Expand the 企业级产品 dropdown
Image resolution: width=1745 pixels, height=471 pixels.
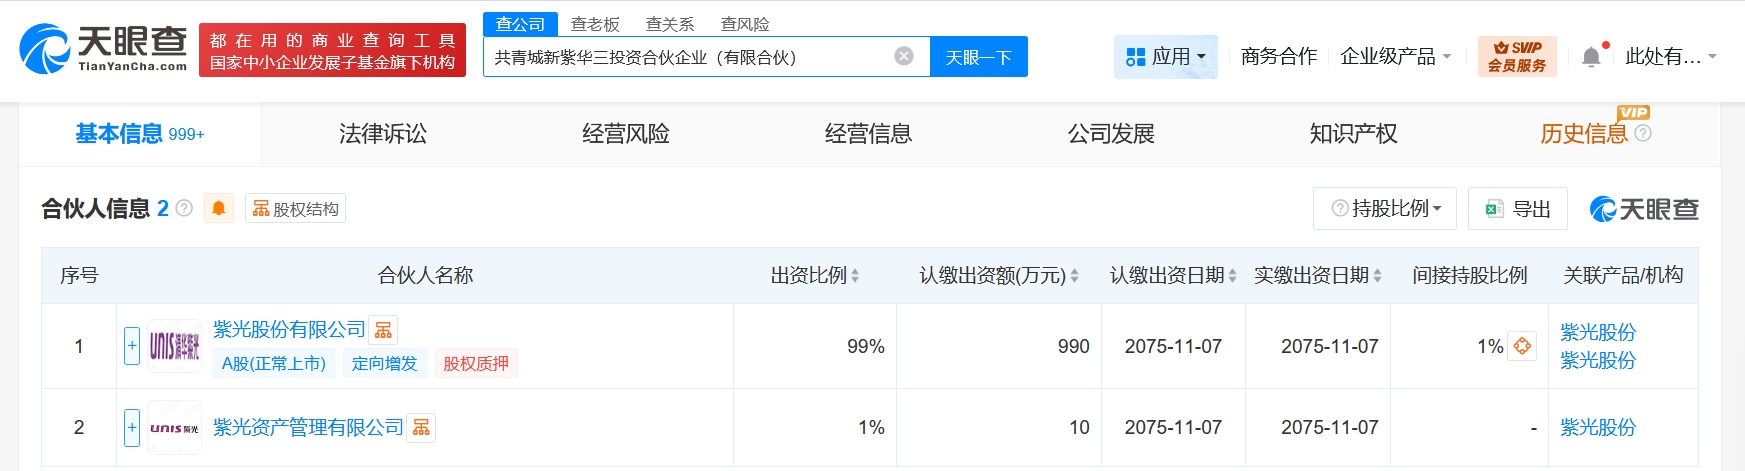point(1395,57)
